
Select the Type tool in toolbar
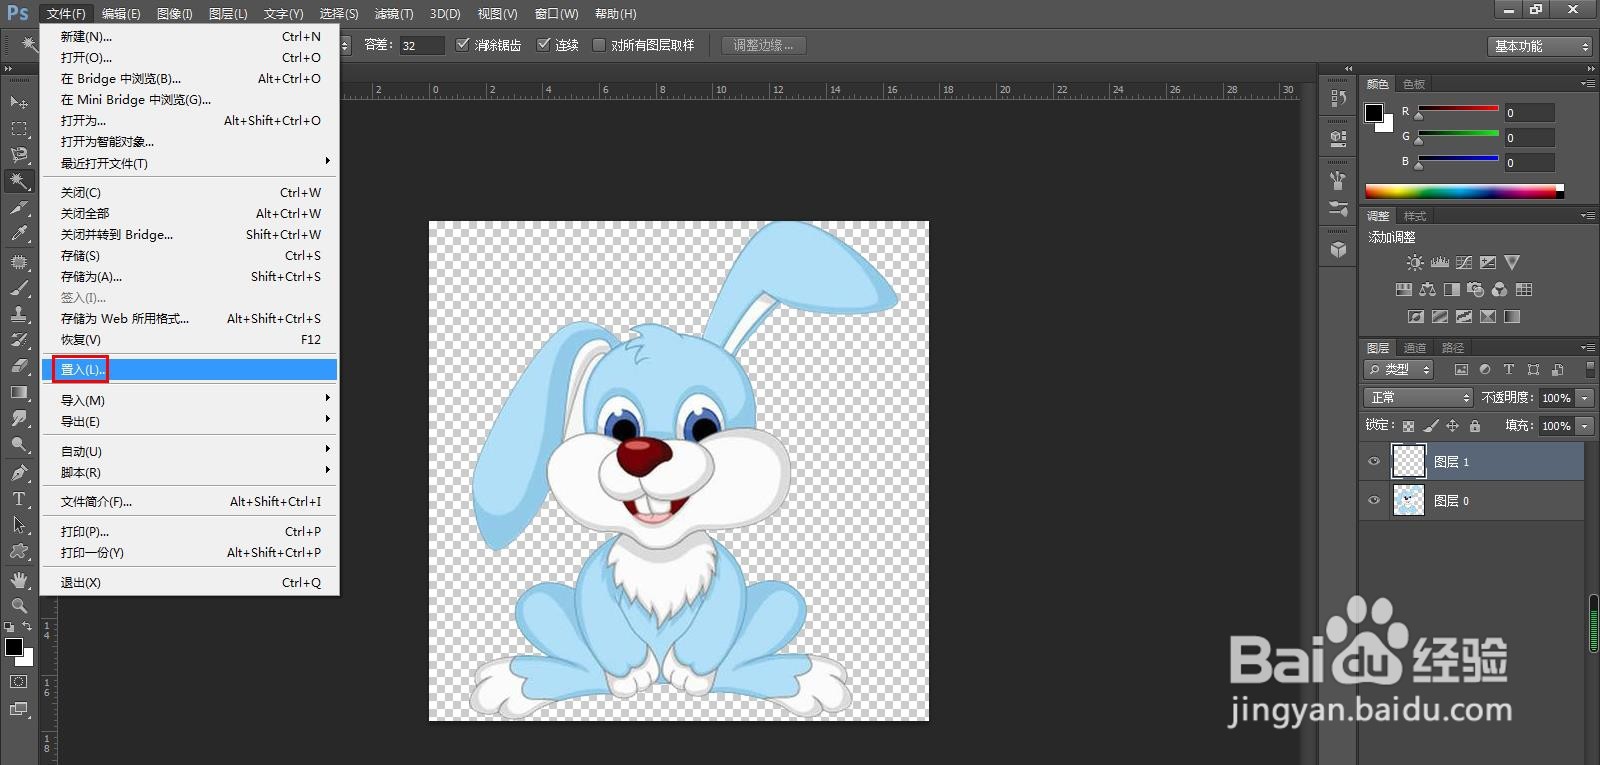19,498
